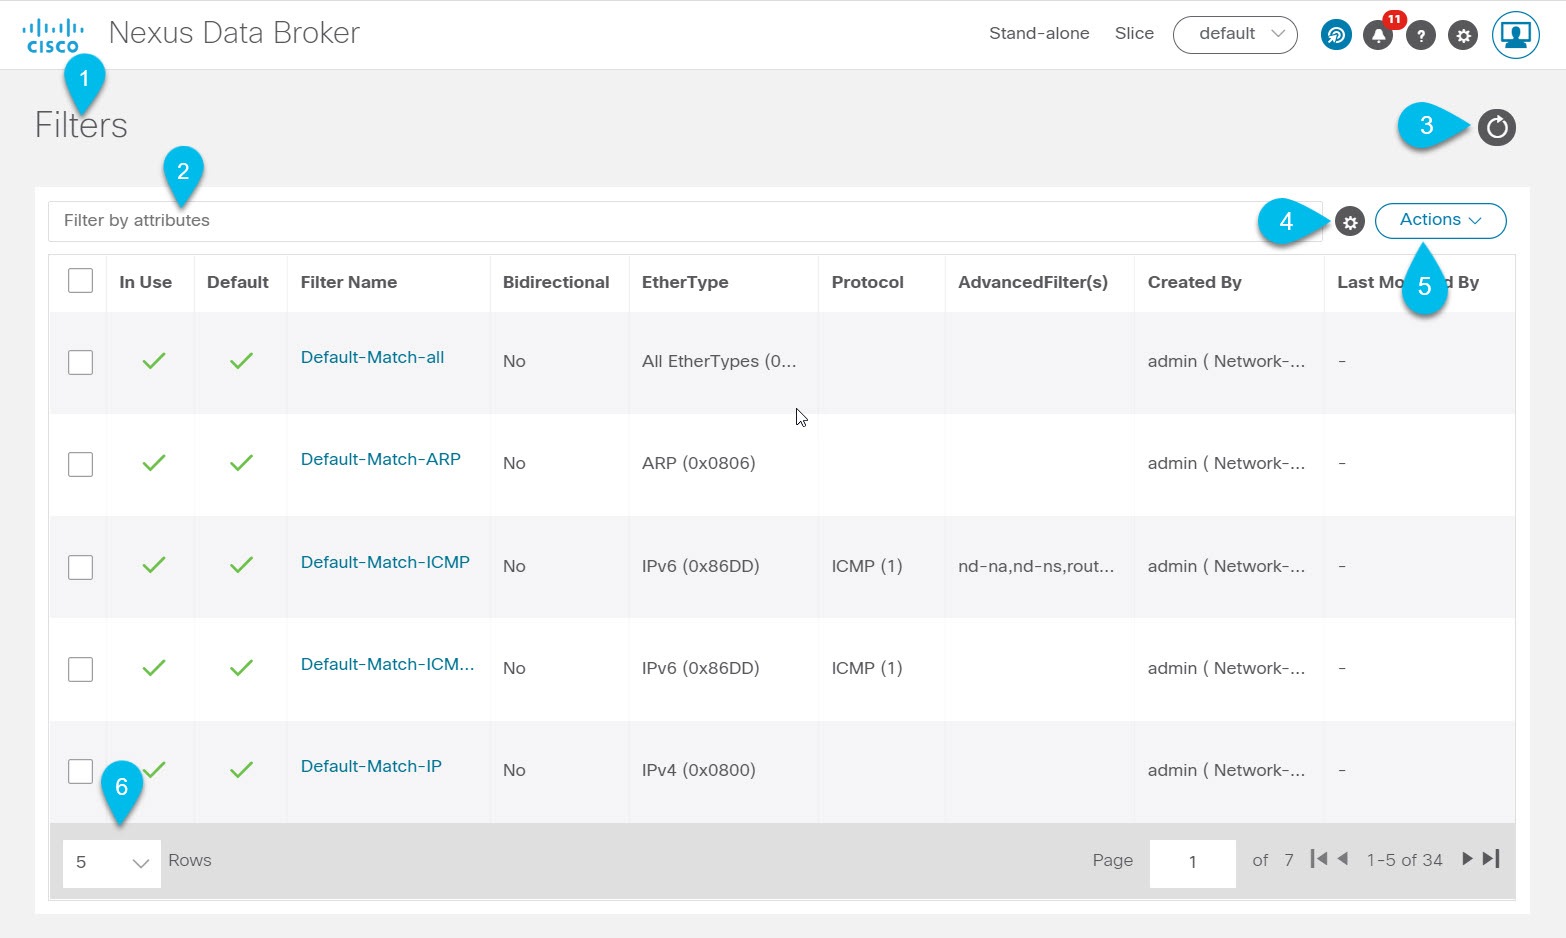
Task: Check the Default-Match-ICMP row checkbox
Action: pyautogui.click(x=80, y=567)
